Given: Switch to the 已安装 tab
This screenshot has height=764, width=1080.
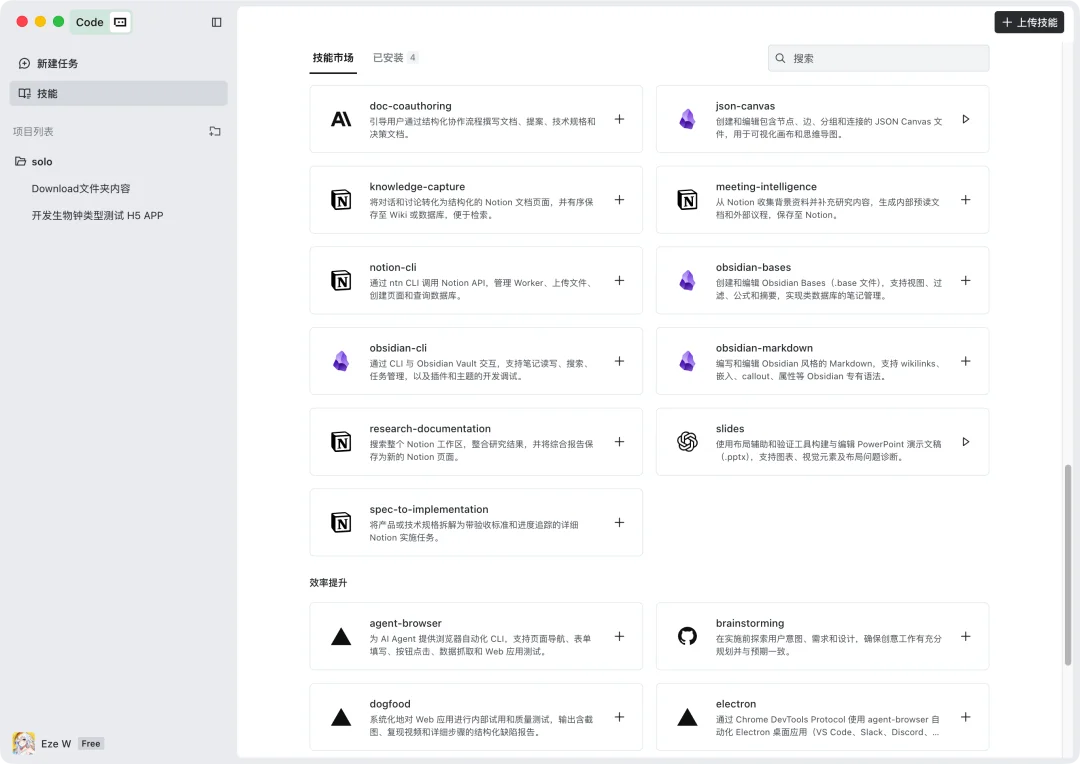Looking at the screenshot, I should 390,58.
